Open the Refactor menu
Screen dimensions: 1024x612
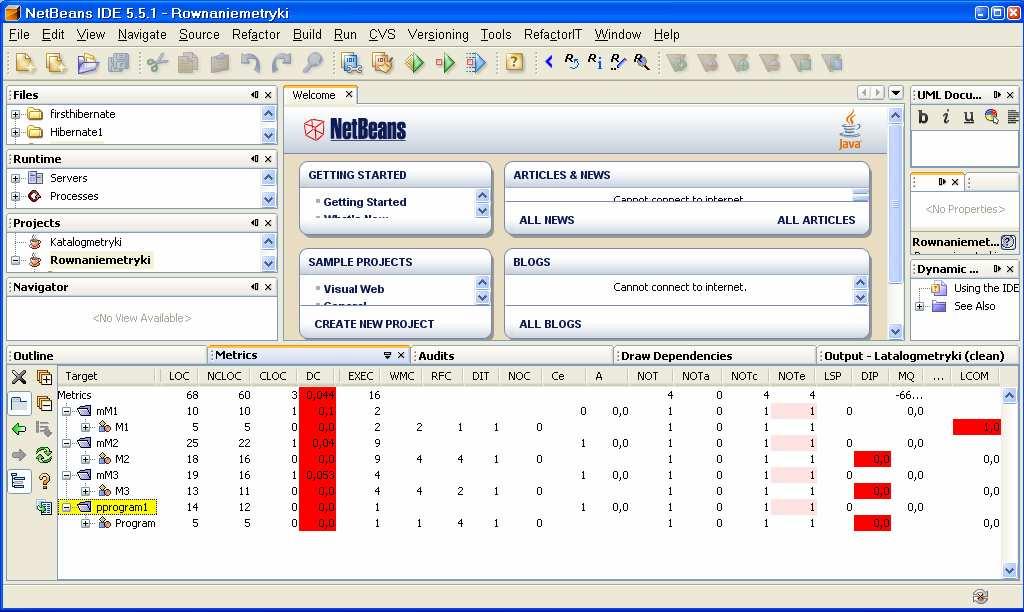coord(256,35)
